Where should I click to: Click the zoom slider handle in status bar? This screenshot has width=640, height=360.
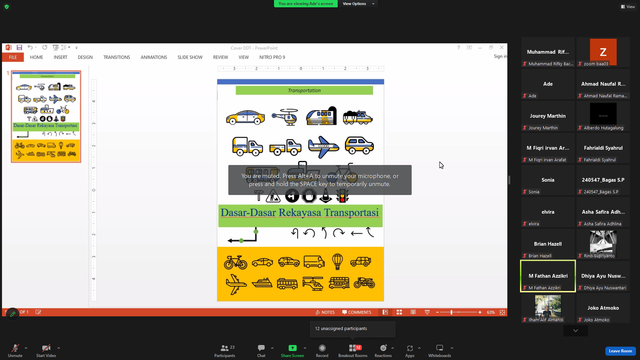point(451,312)
